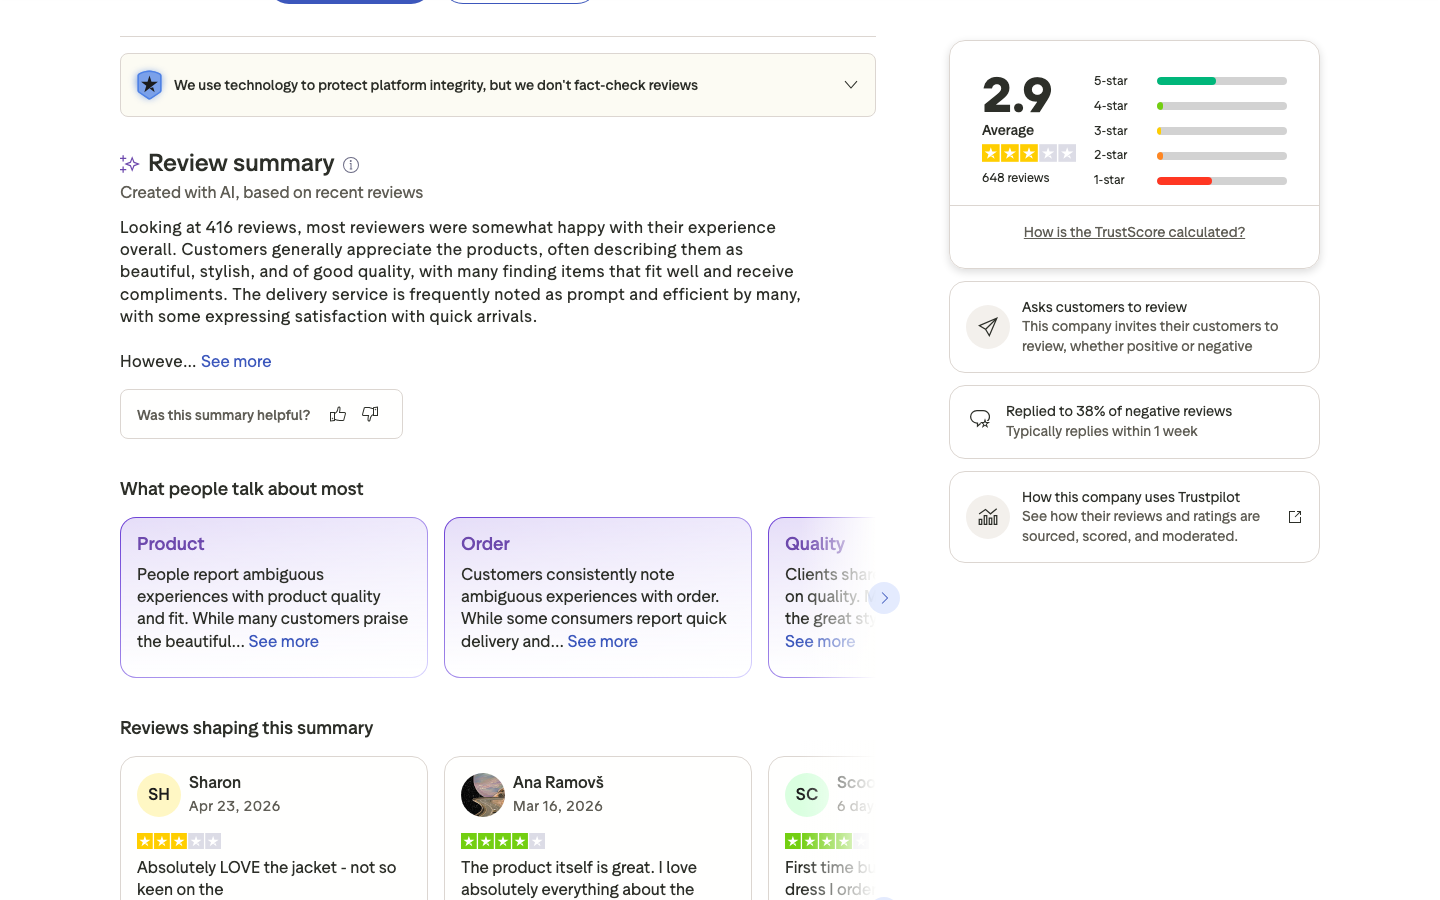Open 'How this company uses Trustpilot' card
The image size is (1440, 900).
[1134, 517]
